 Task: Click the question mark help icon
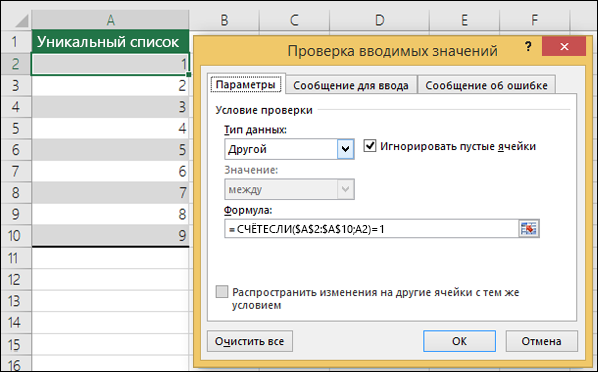(x=528, y=47)
